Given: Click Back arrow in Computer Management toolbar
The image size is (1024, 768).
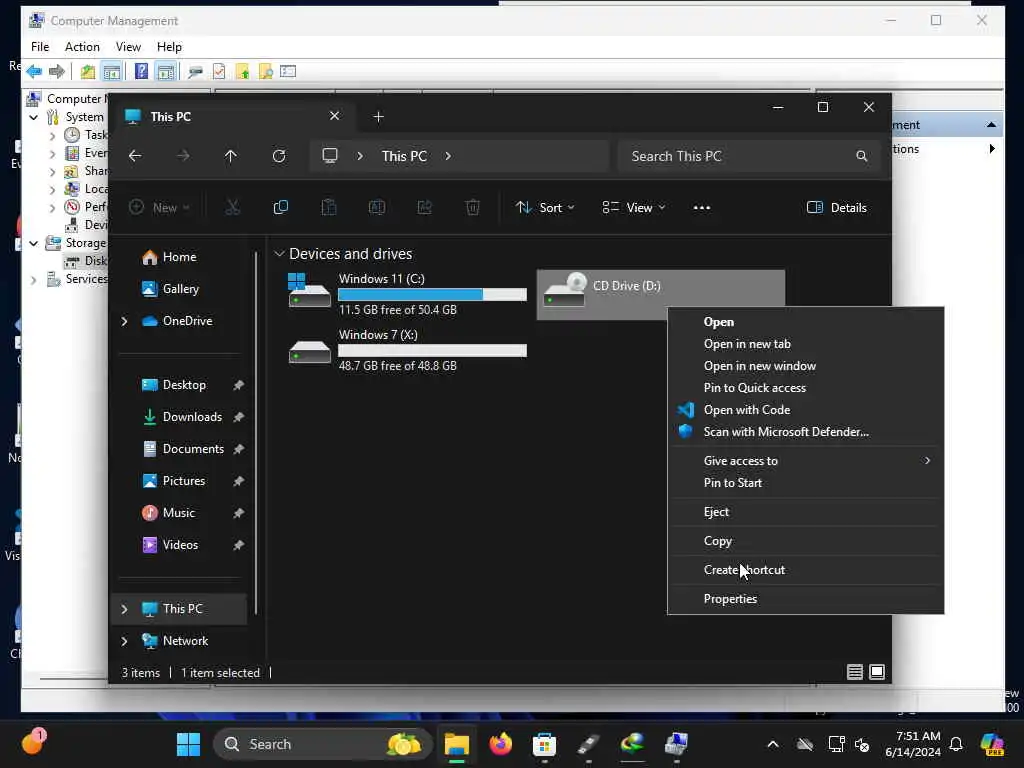Looking at the screenshot, I should (34, 71).
